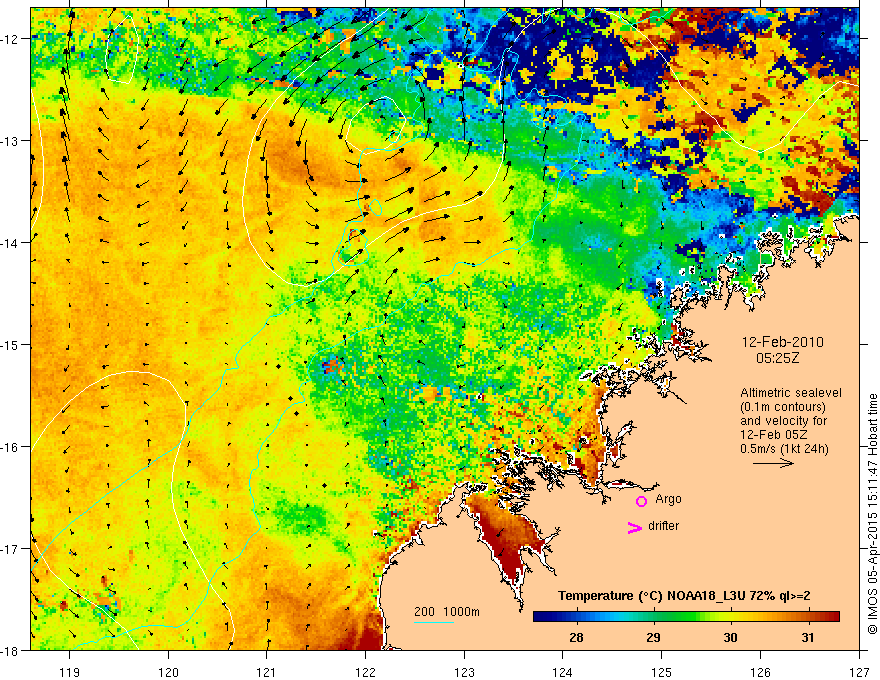Click longitude label '127'
Screen dimensions: 880x680
click(859, 672)
